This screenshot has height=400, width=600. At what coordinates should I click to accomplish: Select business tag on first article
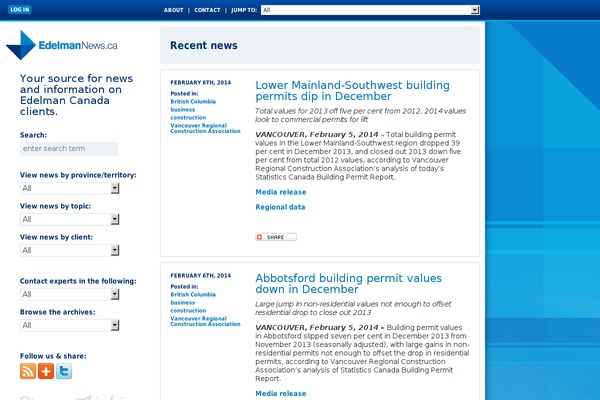(x=183, y=109)
